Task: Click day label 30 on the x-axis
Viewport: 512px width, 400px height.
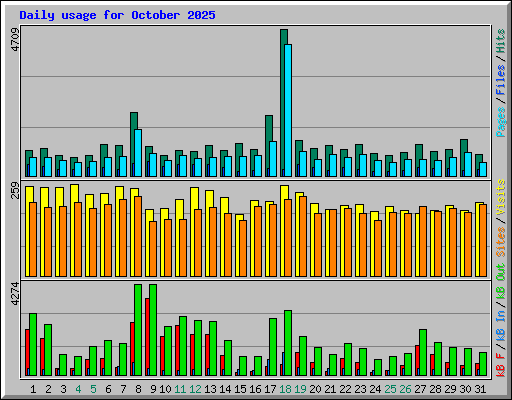Action: coord(465,389)
